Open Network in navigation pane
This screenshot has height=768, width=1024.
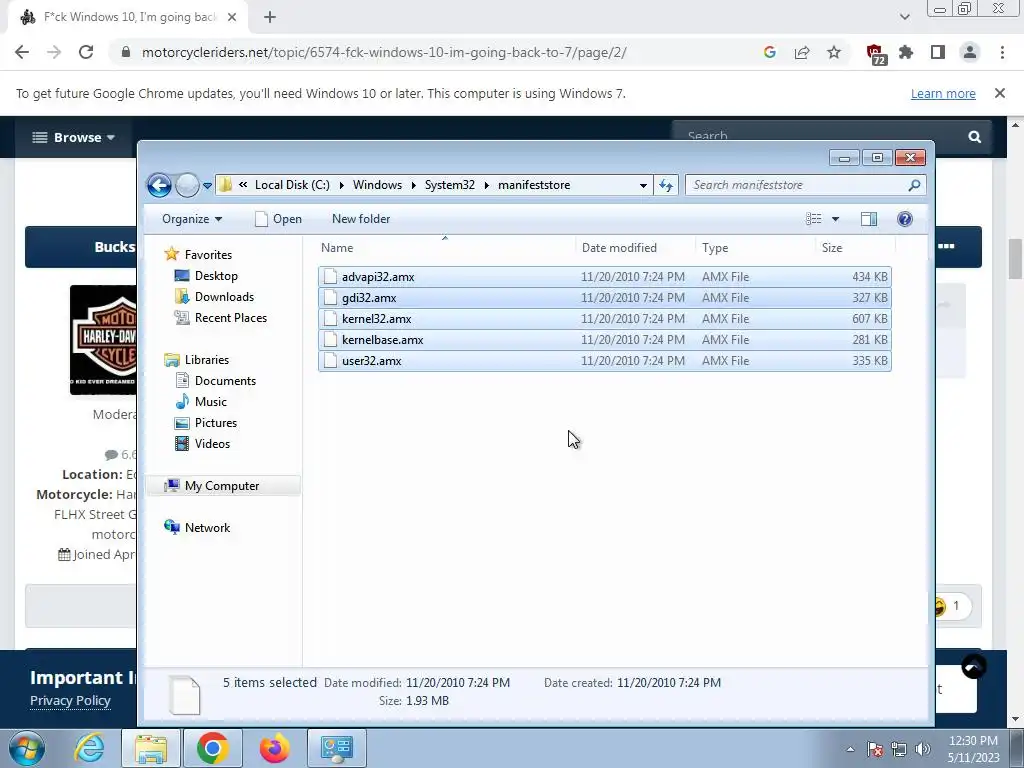[x=197, y=528]
